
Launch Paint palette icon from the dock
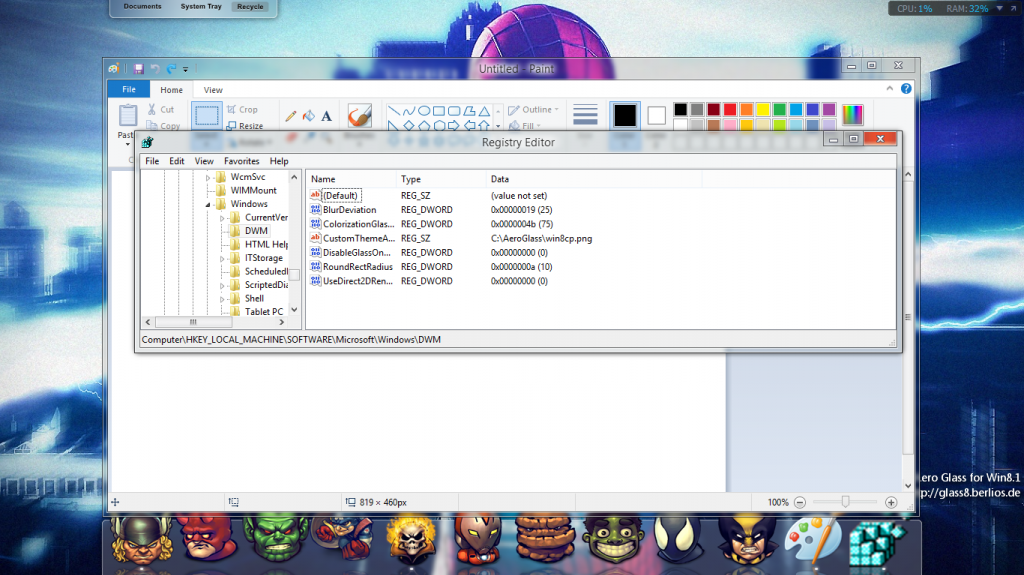(811, 540)
